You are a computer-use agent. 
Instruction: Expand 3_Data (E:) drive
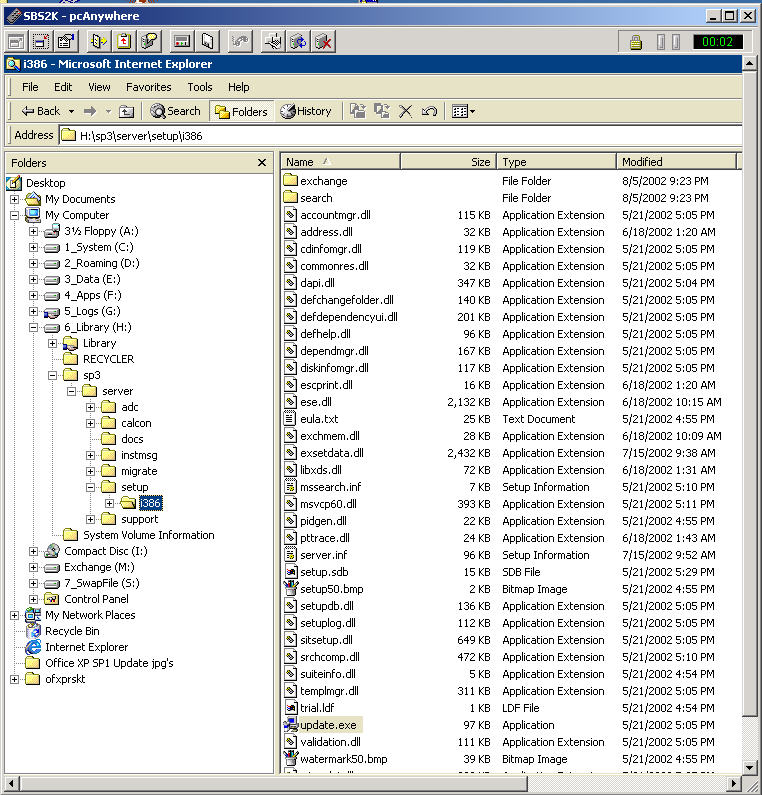click(33, 279)
